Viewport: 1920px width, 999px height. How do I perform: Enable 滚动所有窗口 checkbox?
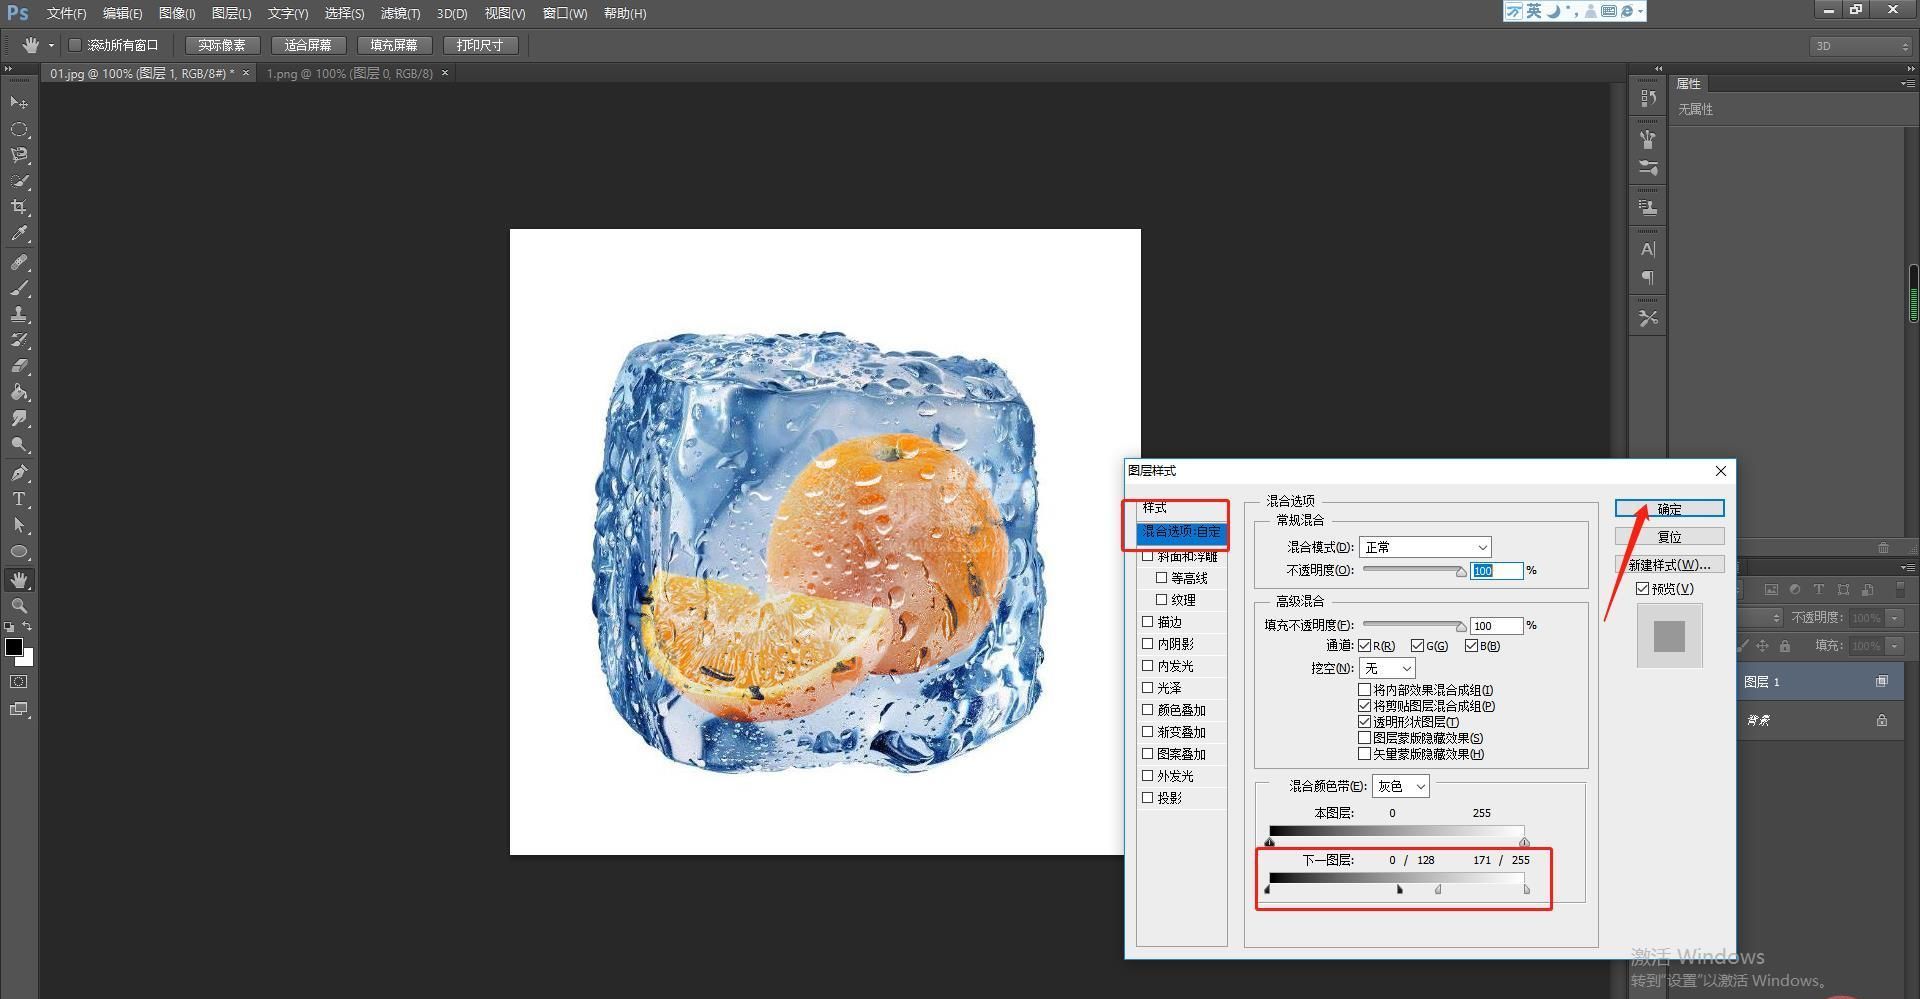point(75,45)
